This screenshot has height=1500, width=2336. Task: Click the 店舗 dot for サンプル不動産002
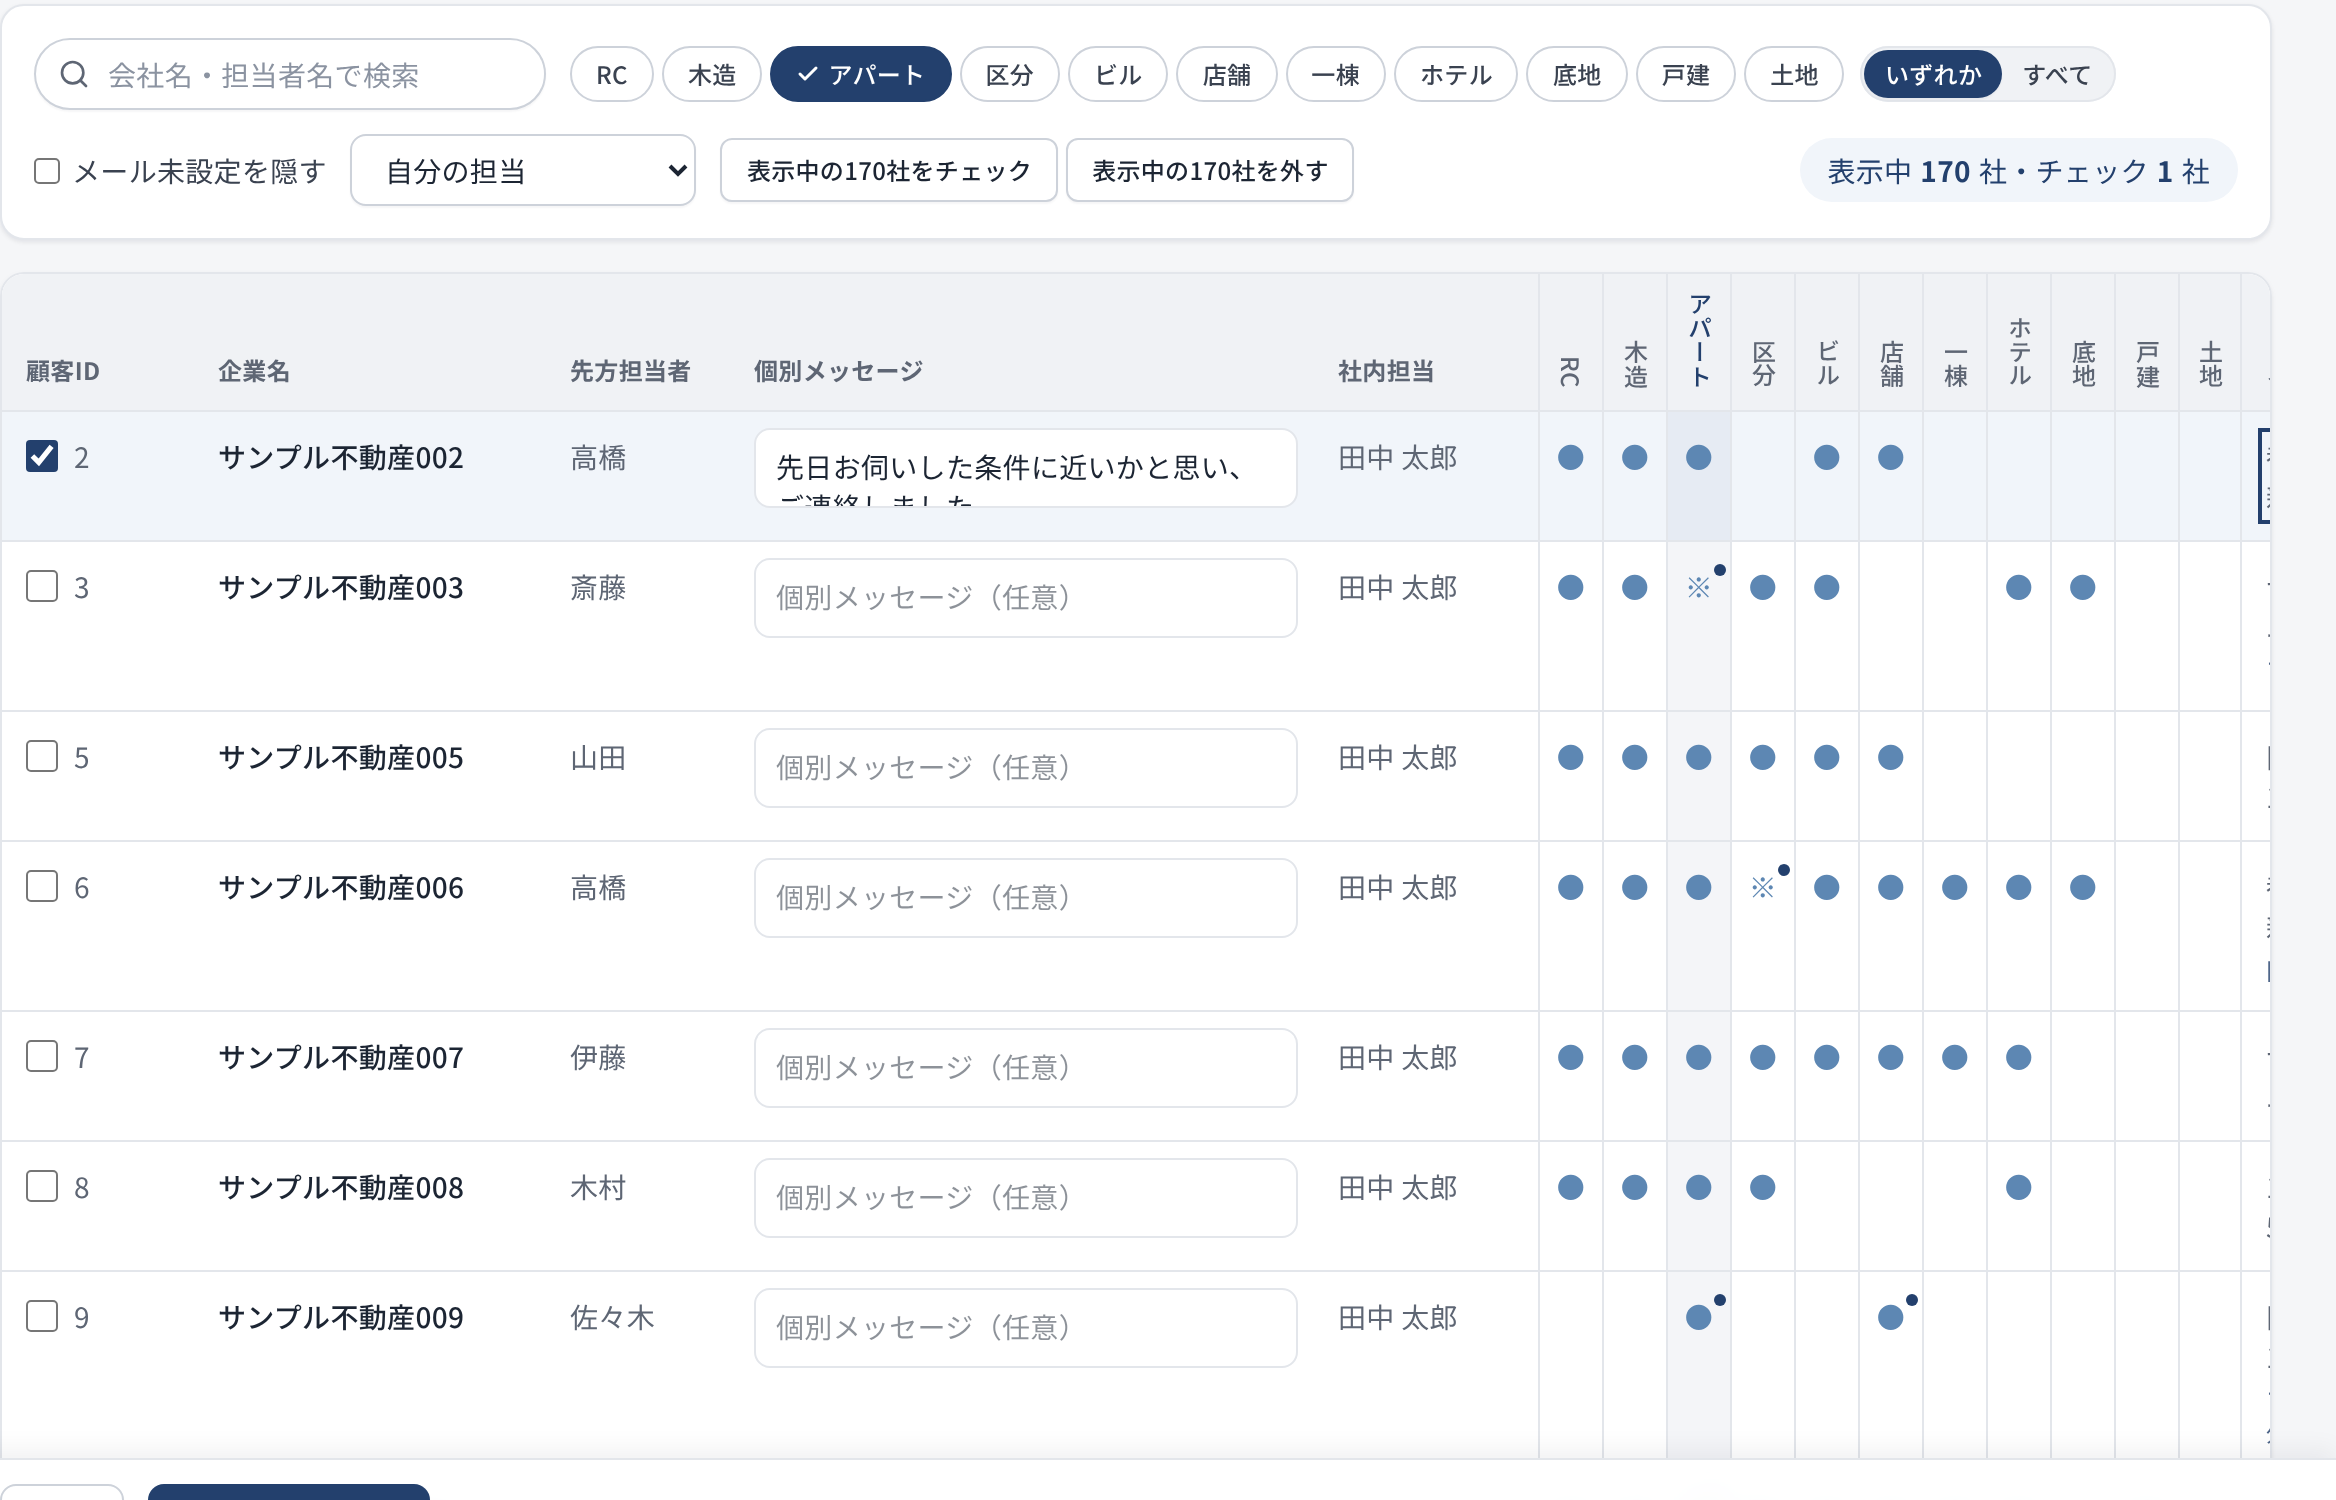coord(1891,457)
